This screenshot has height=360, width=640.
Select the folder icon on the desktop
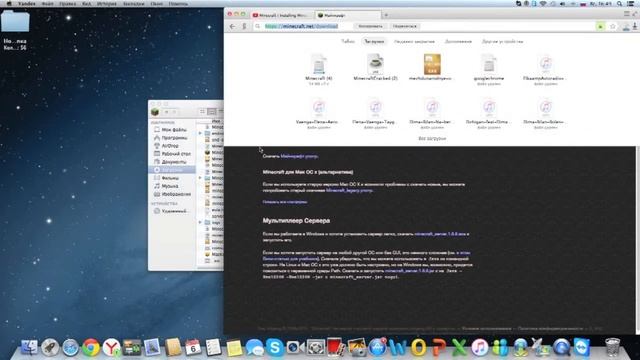[x=15, y=21]
